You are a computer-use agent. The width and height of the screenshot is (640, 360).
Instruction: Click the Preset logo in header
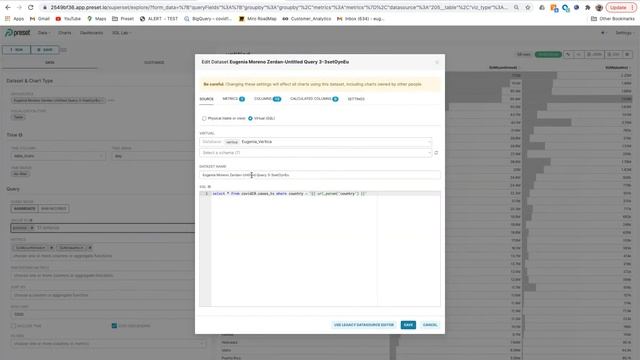tap(18, 33)
